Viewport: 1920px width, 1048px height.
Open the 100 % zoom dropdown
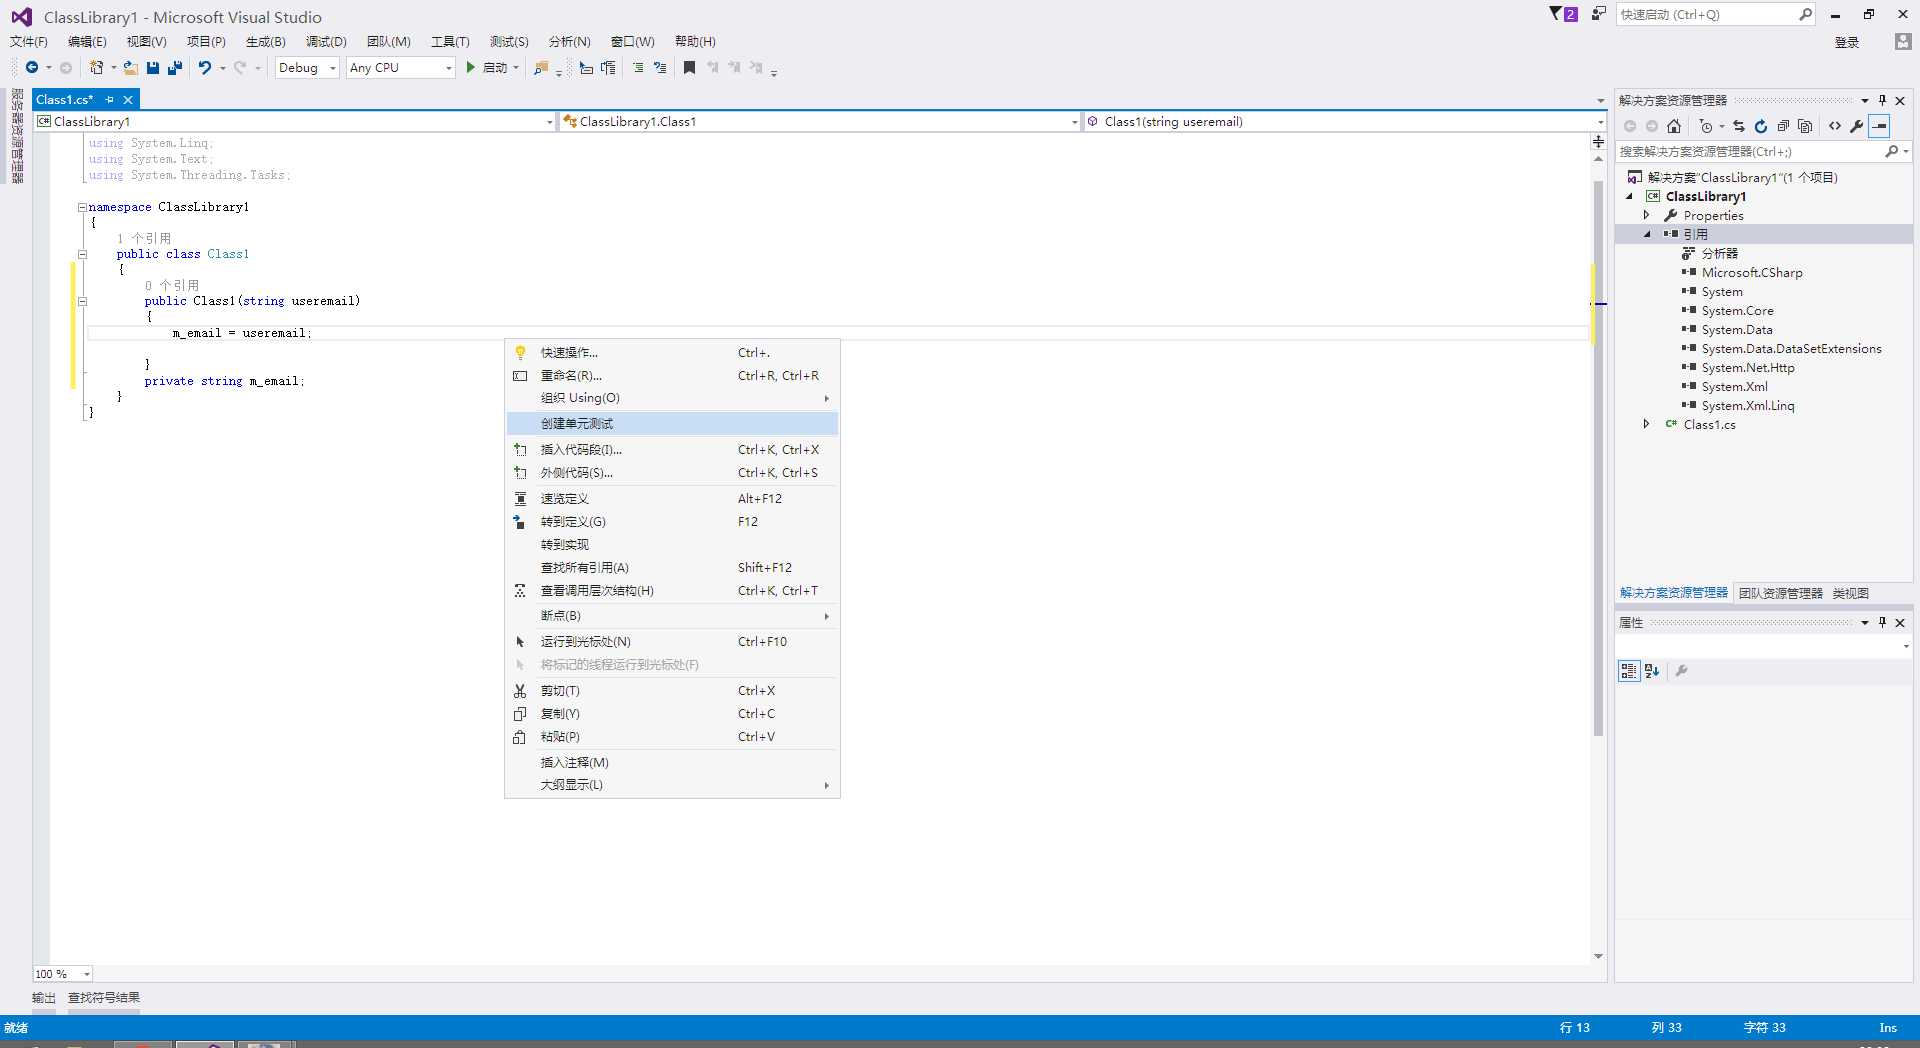click(x=62, y=974)
